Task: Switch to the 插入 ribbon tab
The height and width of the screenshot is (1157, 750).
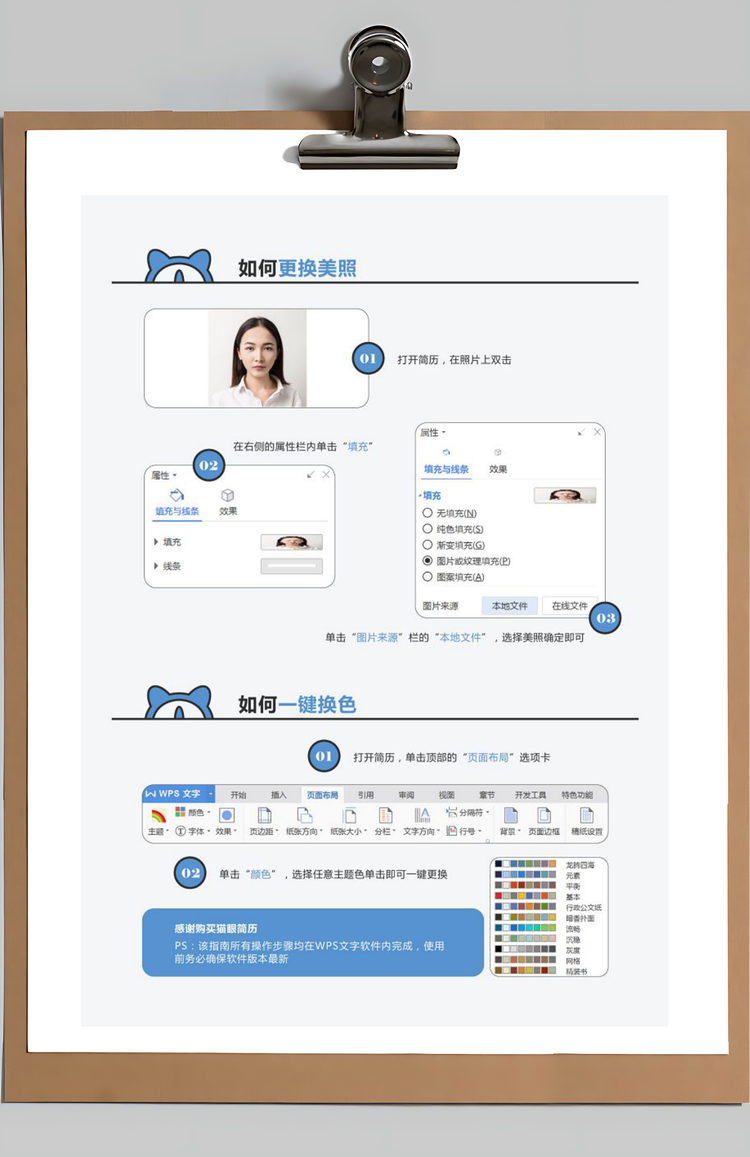Action: coord(278,795)
